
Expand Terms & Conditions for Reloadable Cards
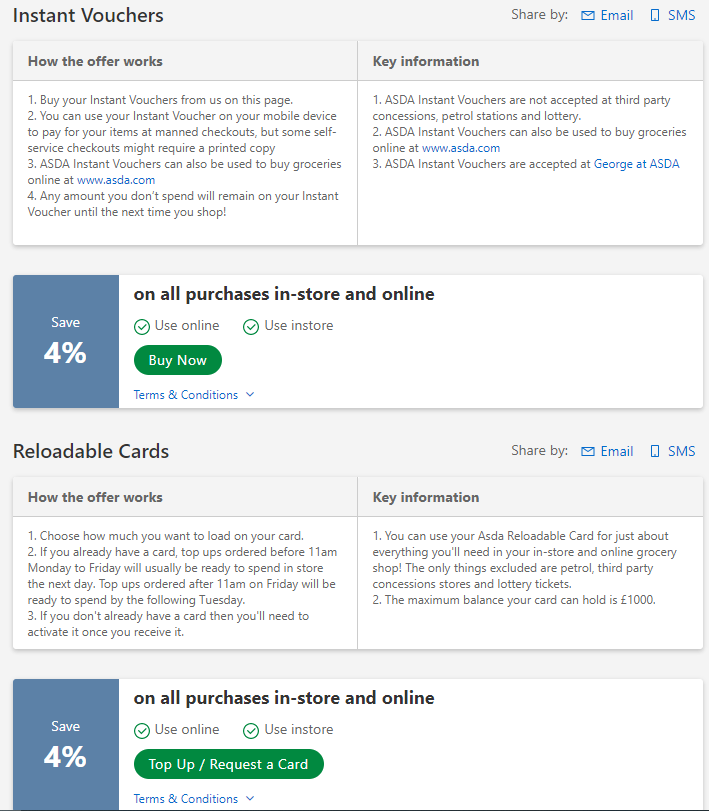pyautogui.click(x=194, y=799)
